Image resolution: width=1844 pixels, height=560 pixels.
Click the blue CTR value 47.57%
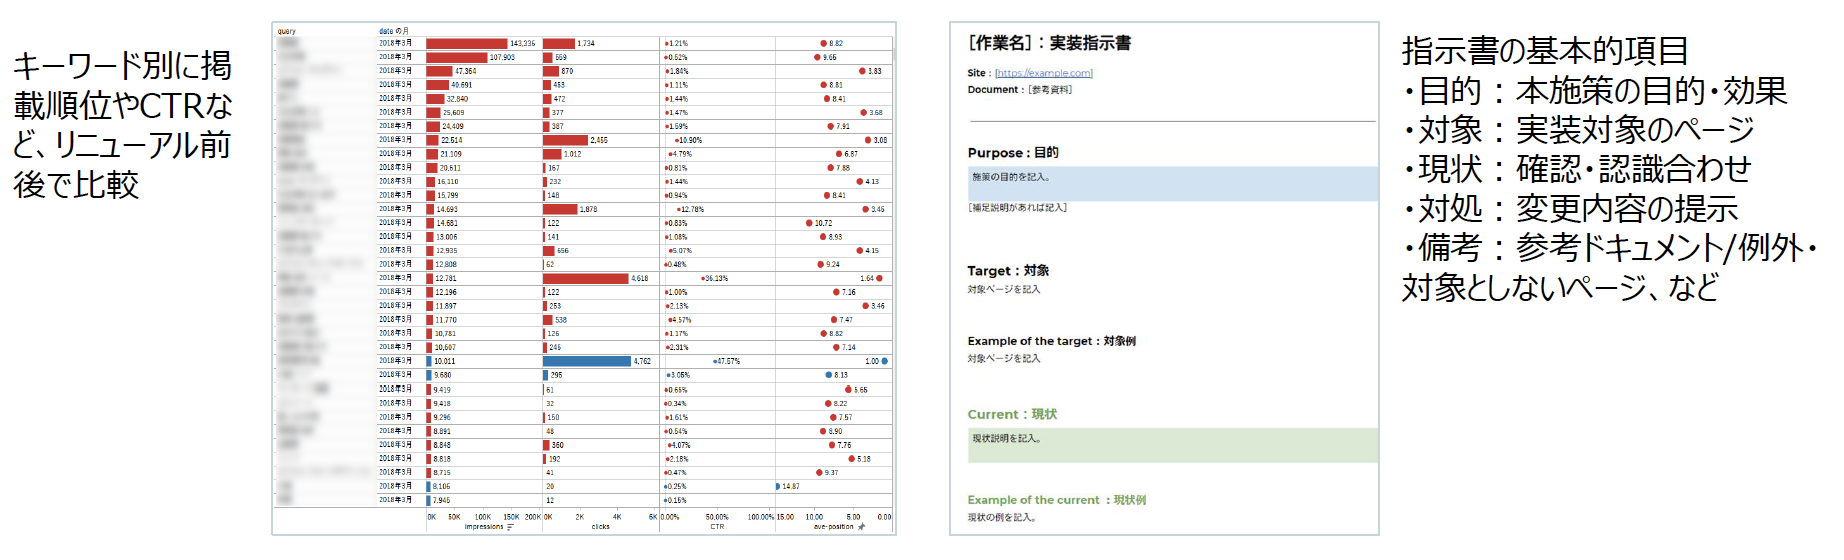tap(727, 361)
